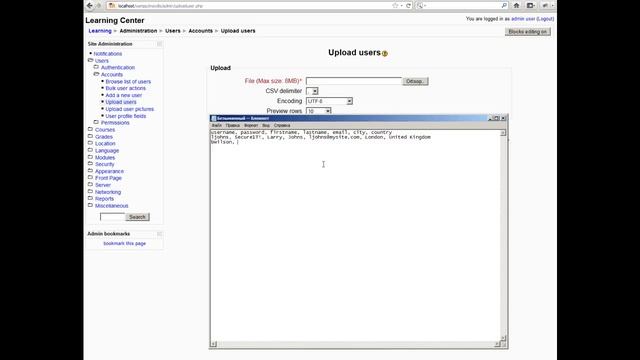Click the Grades folder icon
The image size is (640, 360).
tap(91, 136)
